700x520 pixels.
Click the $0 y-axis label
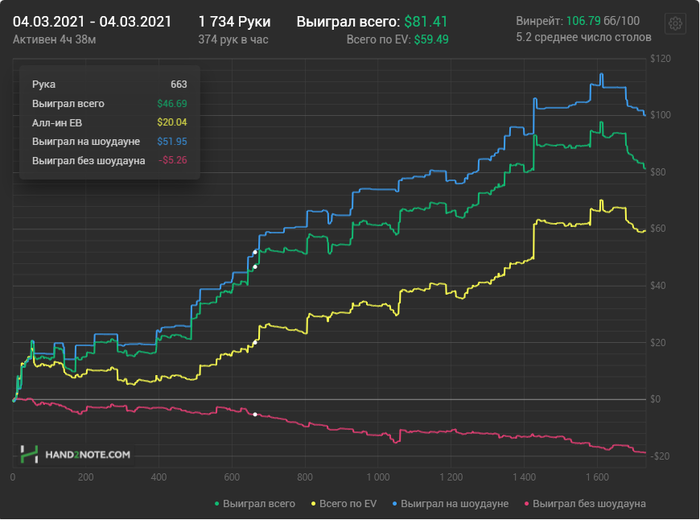click(x=655, y=399)
